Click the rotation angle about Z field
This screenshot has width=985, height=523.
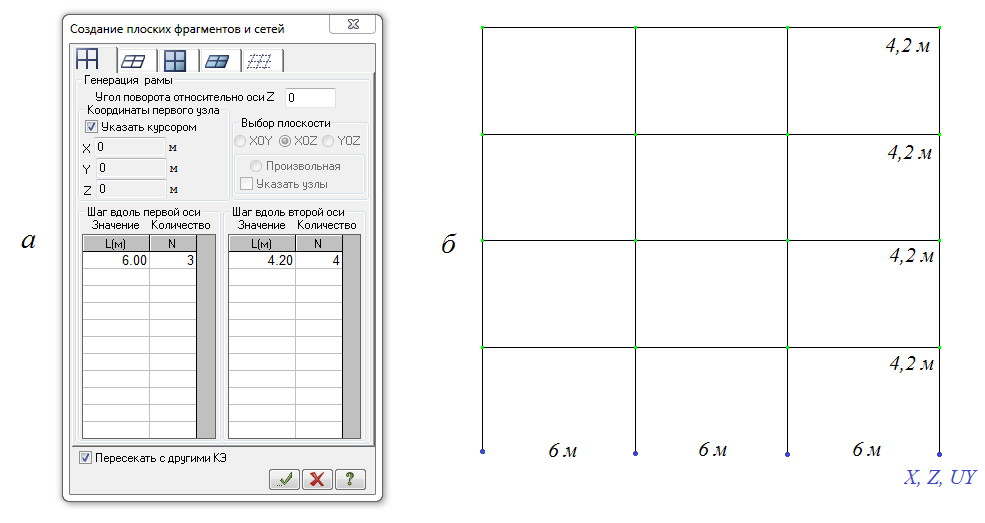310,97
